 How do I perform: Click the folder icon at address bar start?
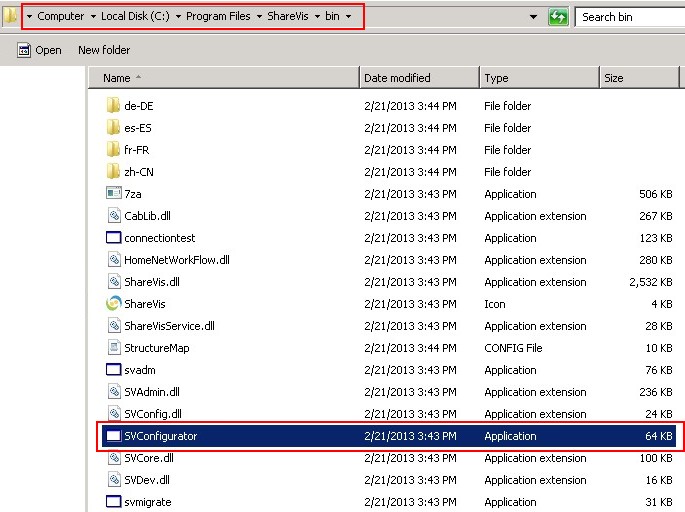(x=10, y=16)
